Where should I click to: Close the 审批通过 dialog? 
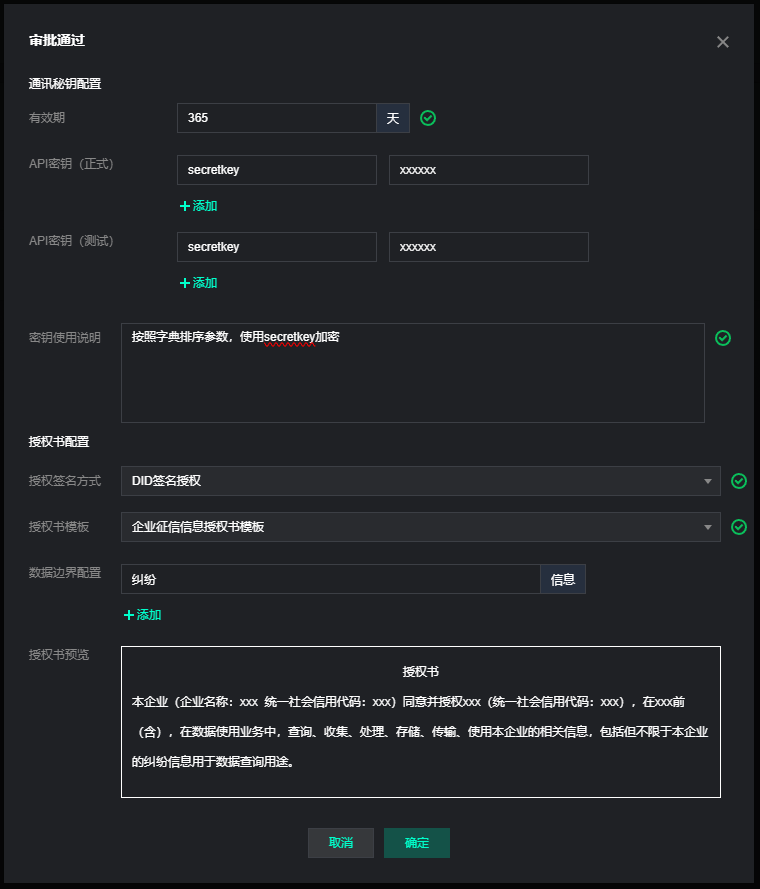coord(723,42)
